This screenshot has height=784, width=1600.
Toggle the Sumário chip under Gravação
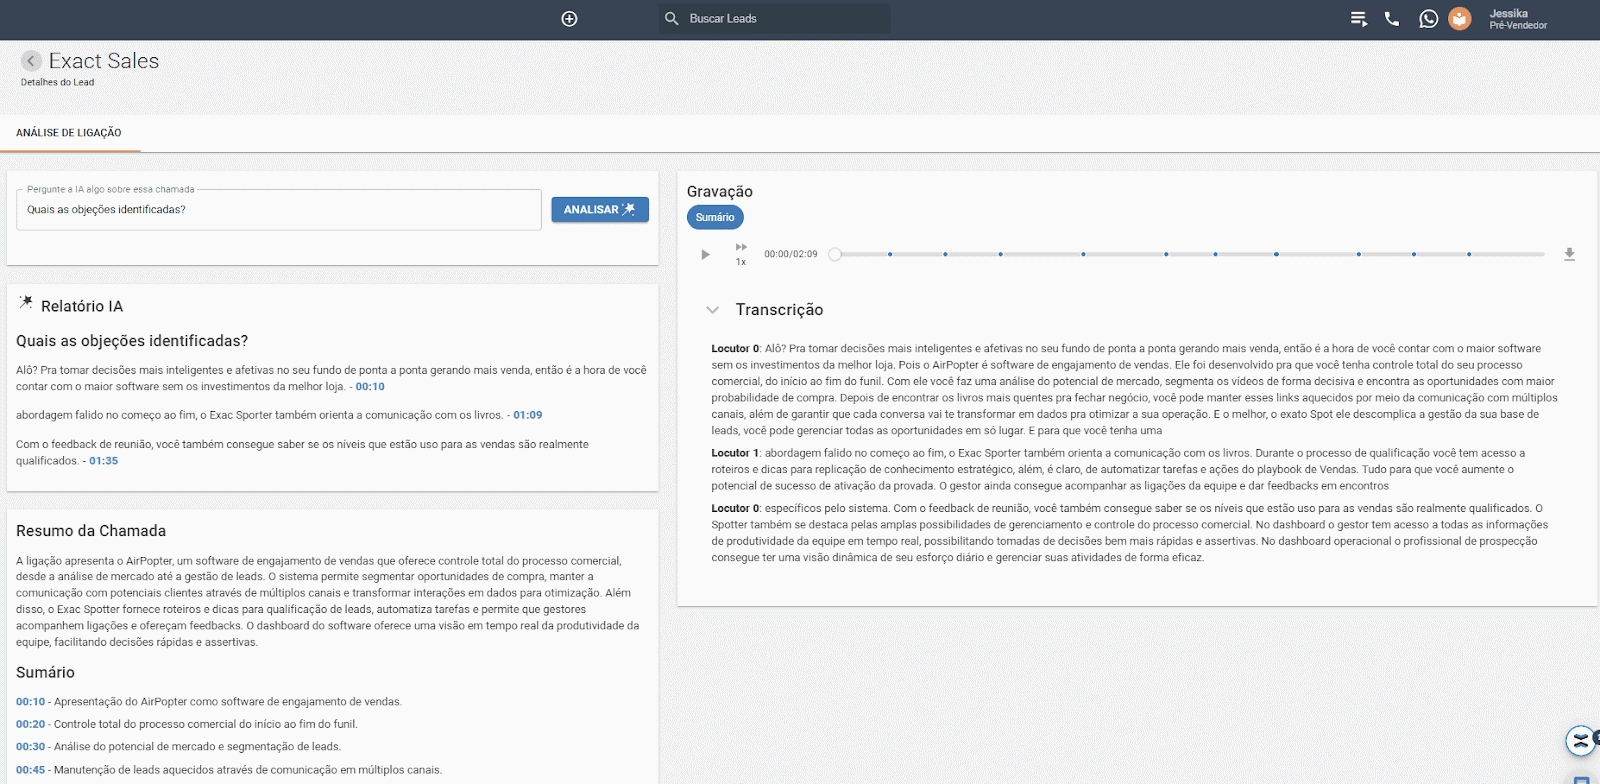[x=715, y=217]
